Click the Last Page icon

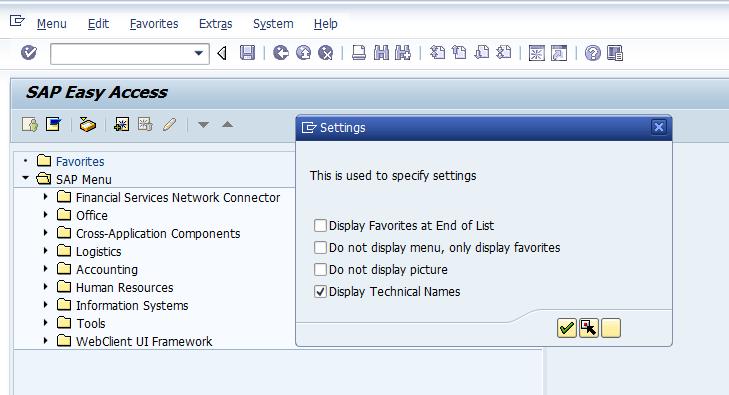click(x=504, y=53)
